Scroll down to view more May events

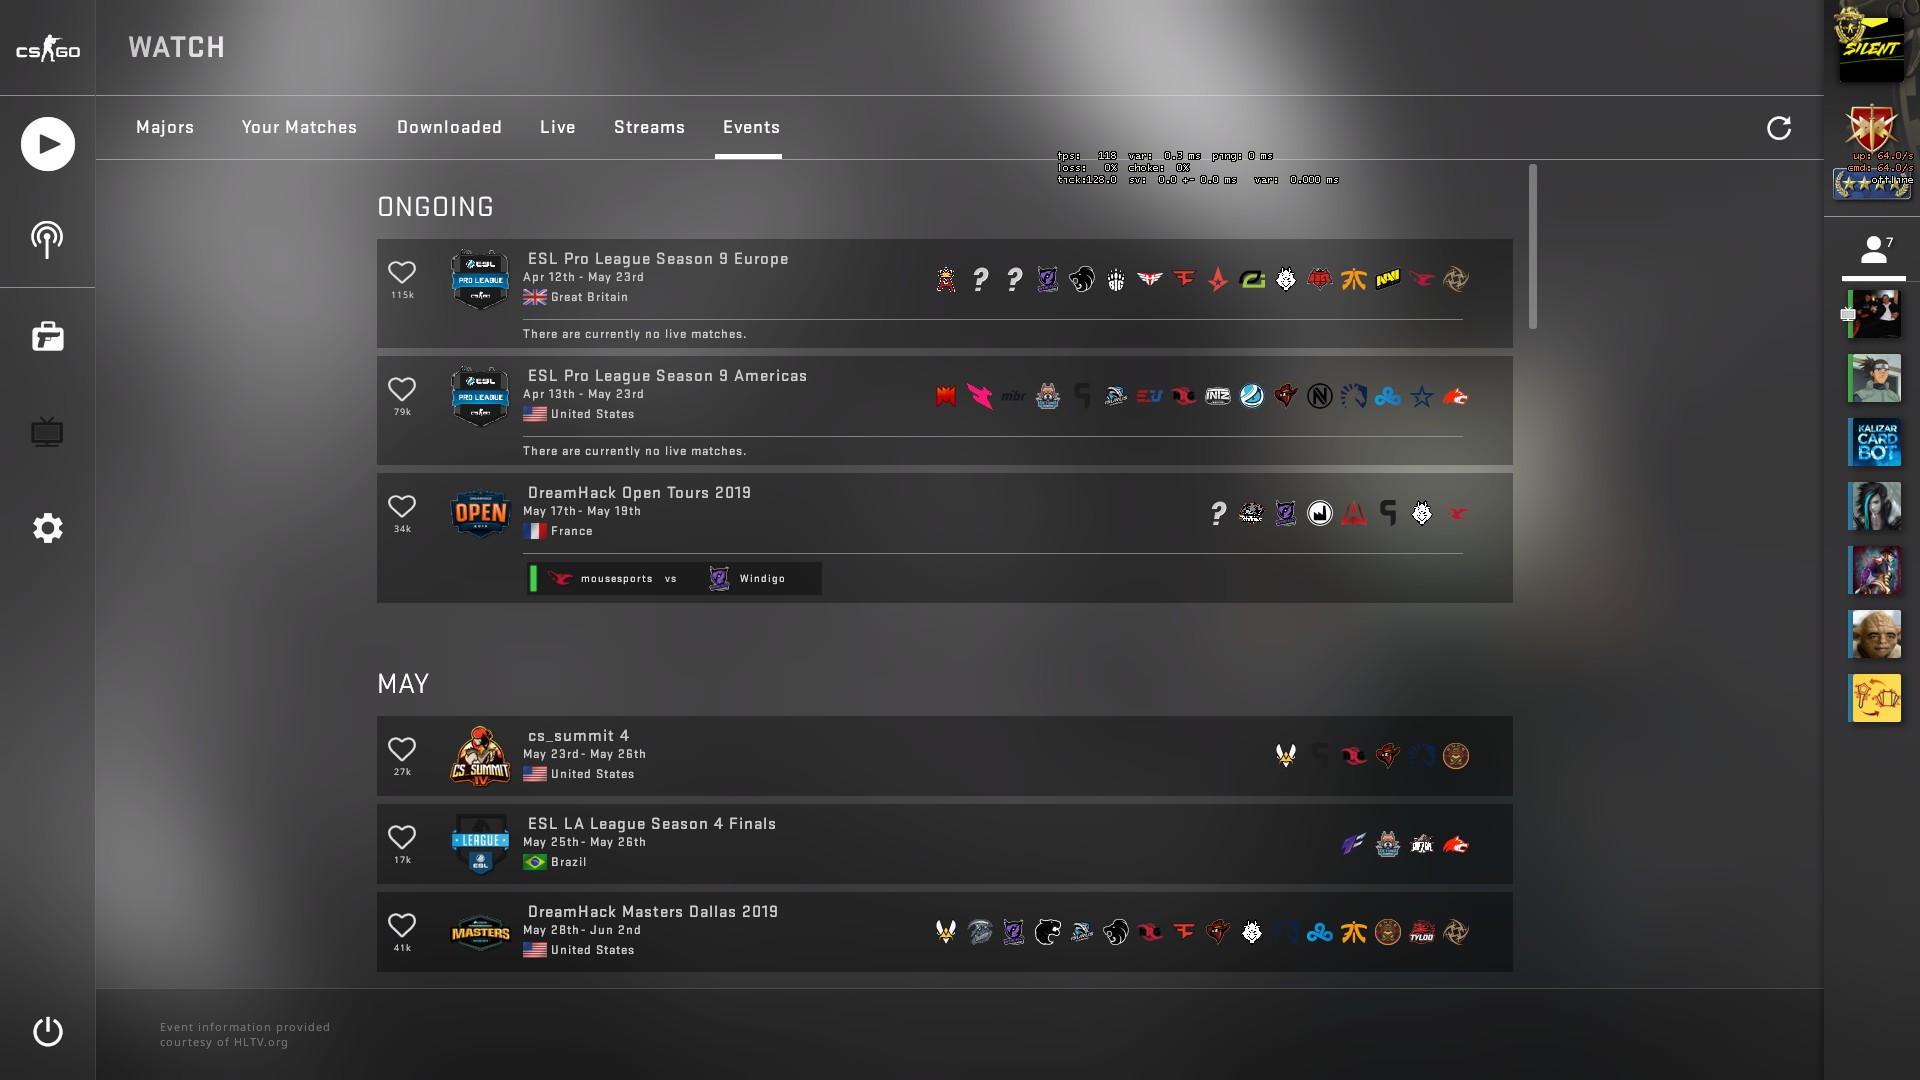tap(1528, 791)
